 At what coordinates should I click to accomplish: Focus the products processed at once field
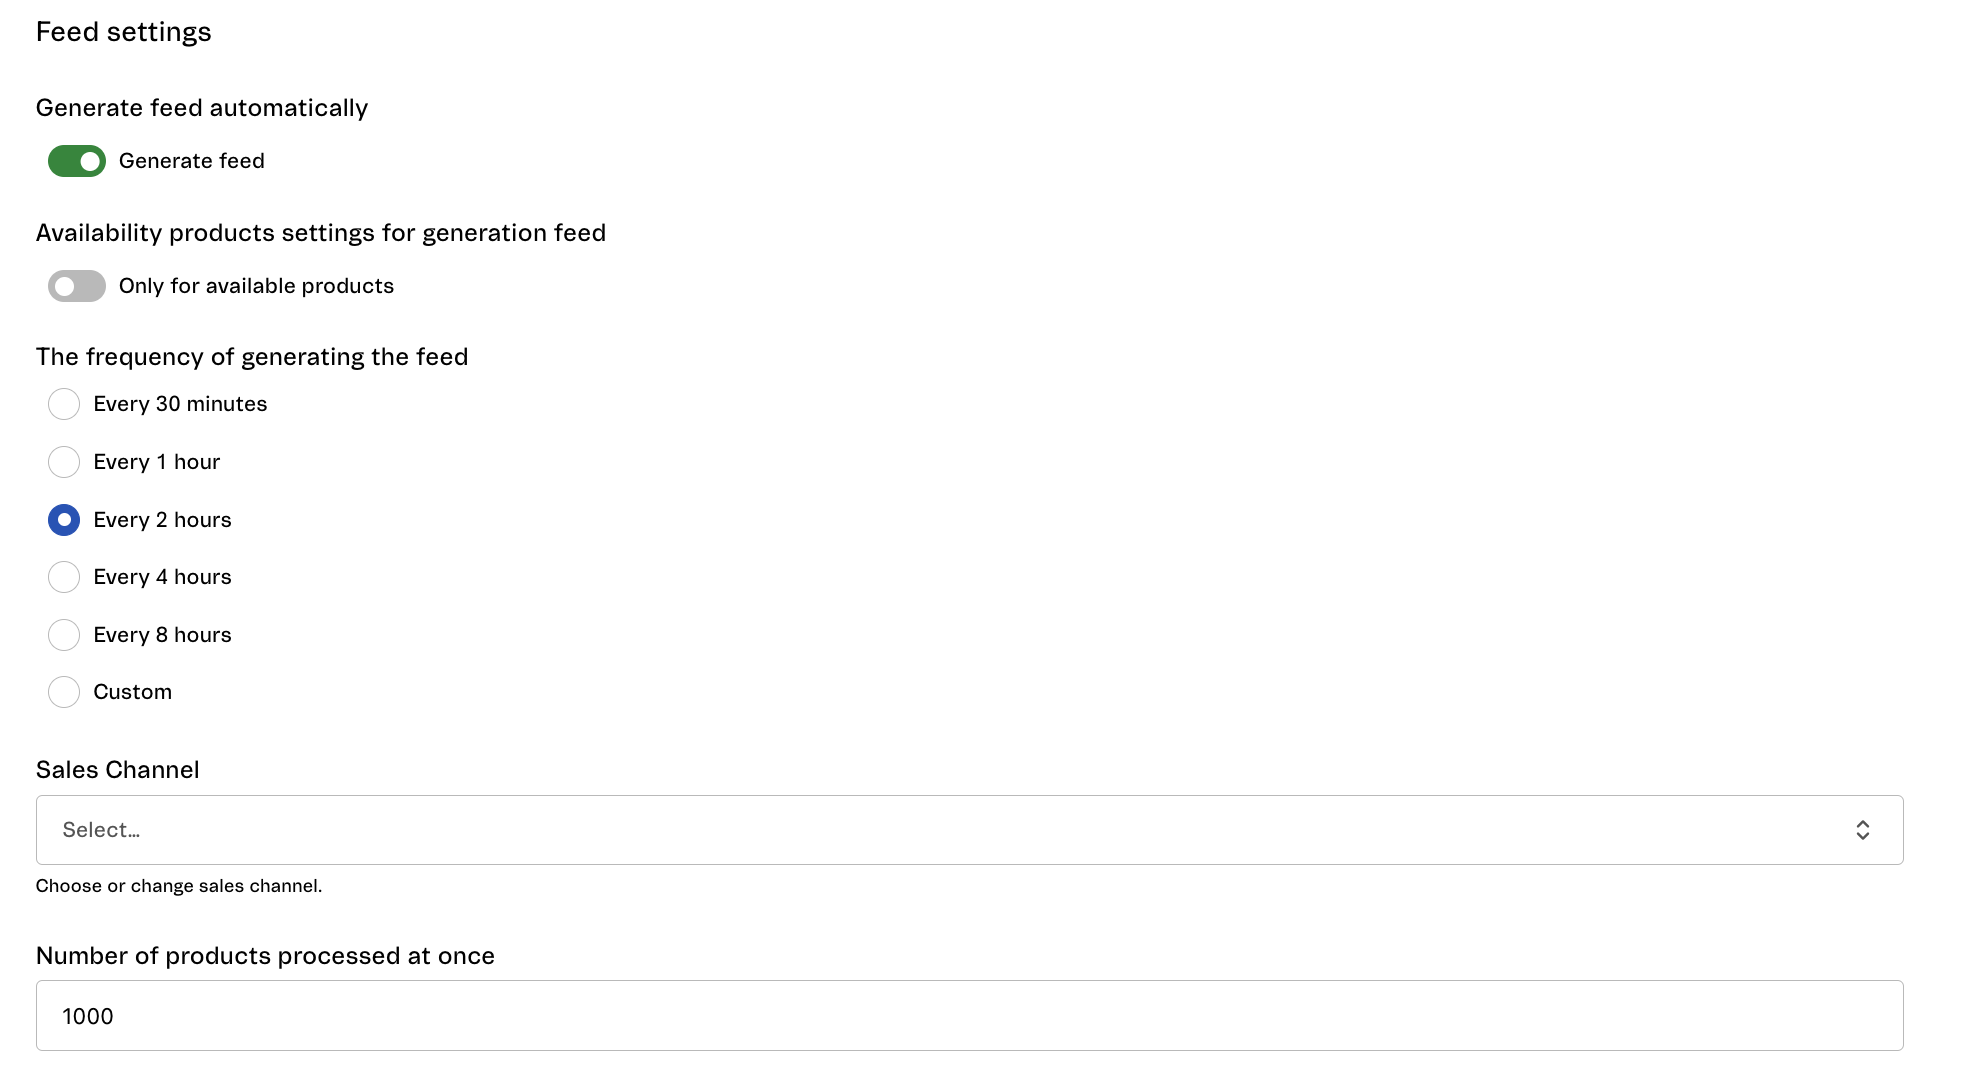(969, 1016)
